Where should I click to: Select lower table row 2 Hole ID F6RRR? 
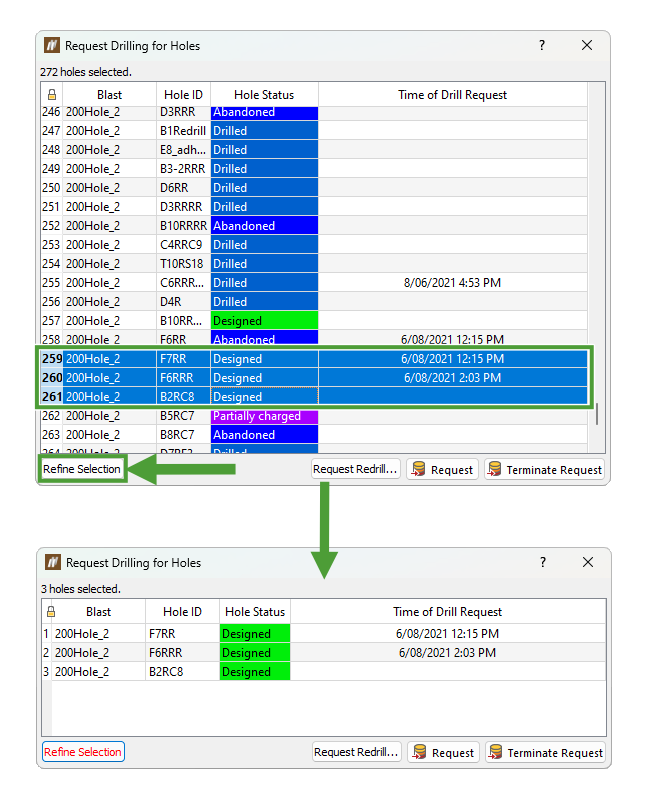(x=324, y=653)
